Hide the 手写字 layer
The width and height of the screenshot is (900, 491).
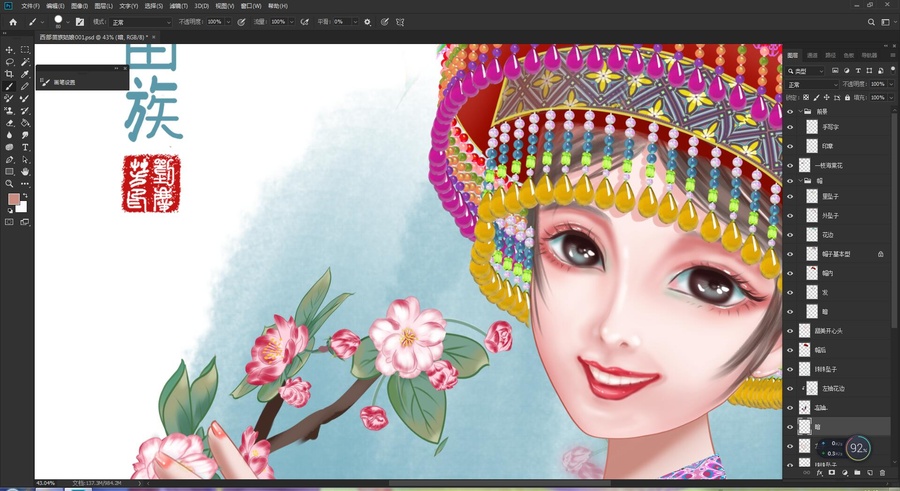790,127
